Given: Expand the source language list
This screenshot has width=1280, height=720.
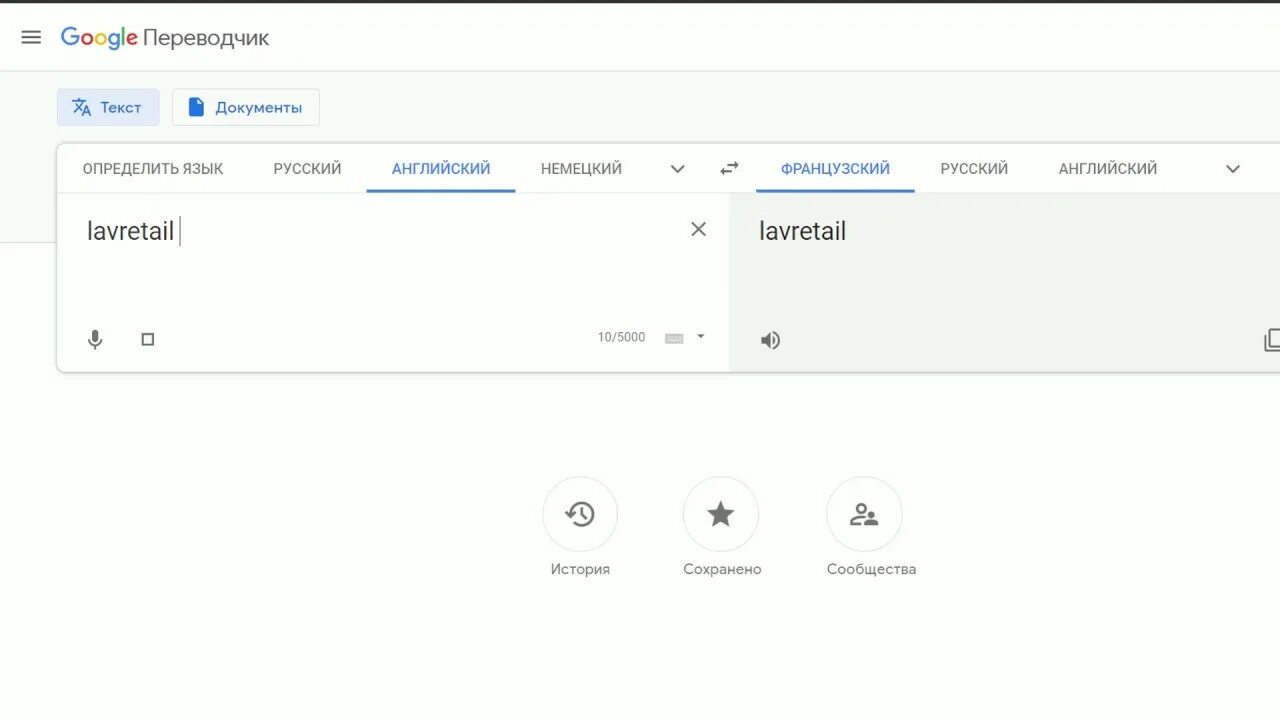Looking at the screenshot, I should coord(677,168).
